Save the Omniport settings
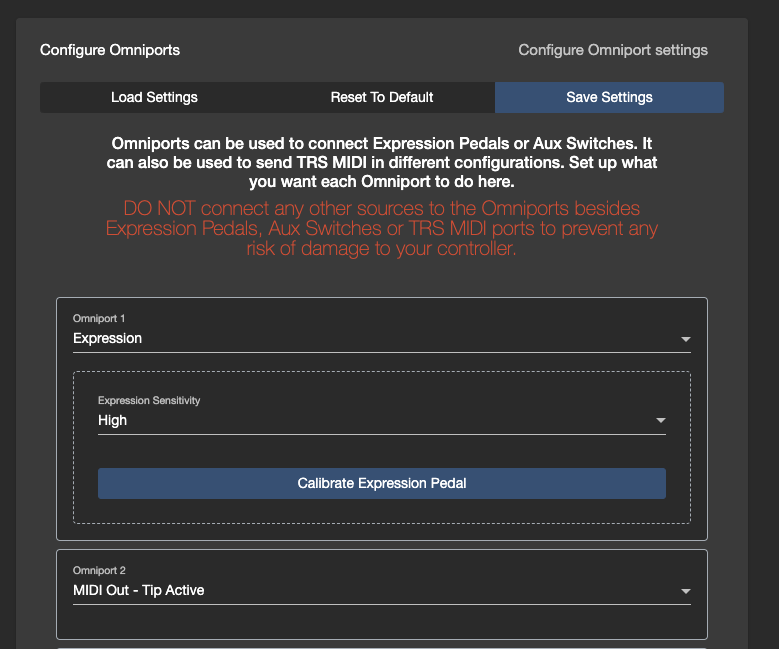Viewport: 779px width, 649px height. [x=609, y=97]
